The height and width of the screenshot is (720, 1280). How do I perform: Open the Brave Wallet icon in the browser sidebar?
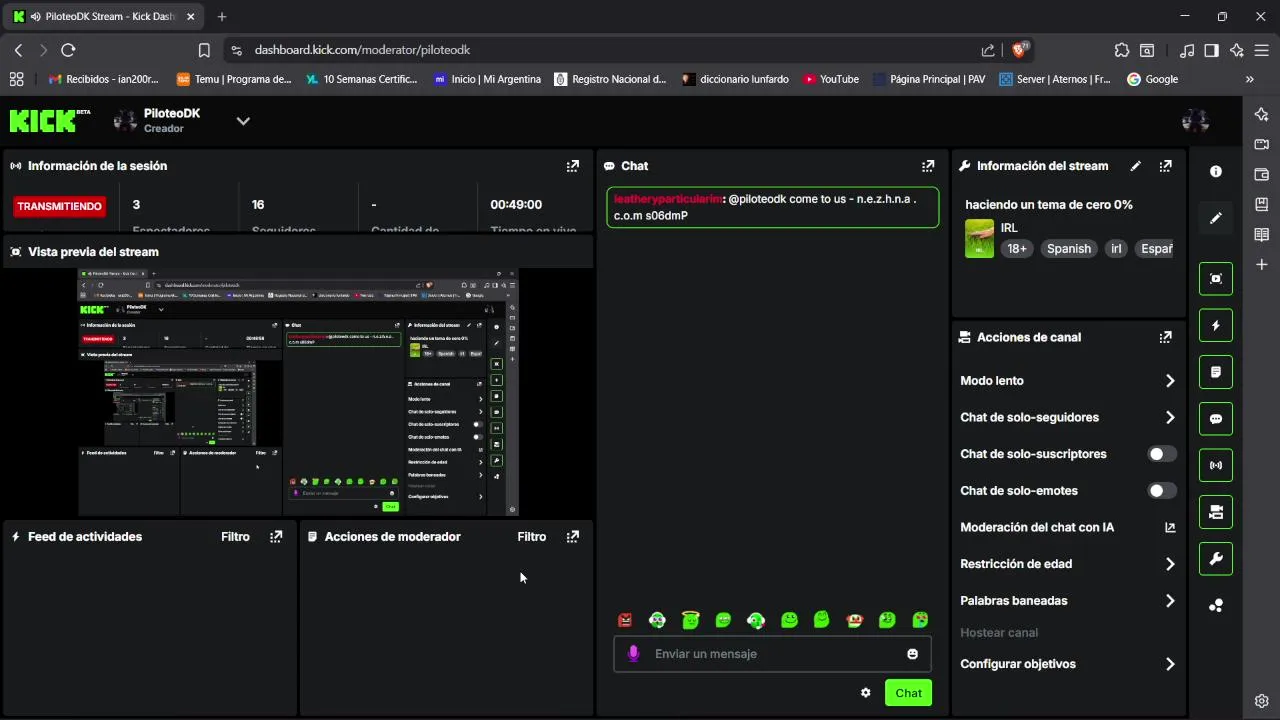[x=1262, y=174]
